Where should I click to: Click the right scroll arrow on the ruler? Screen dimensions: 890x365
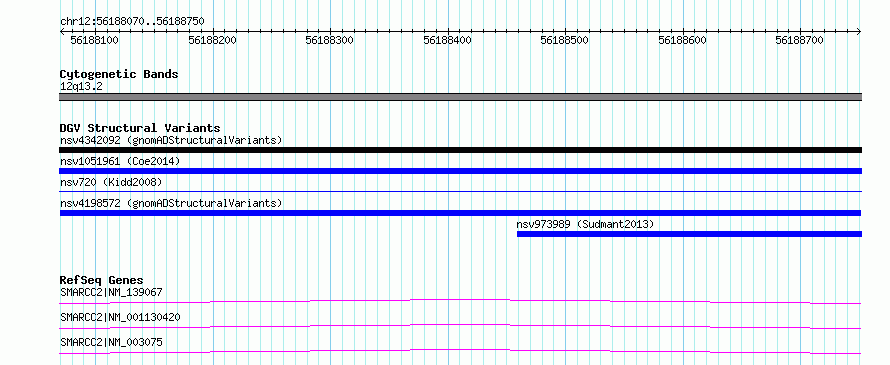[x=859, y=32]
